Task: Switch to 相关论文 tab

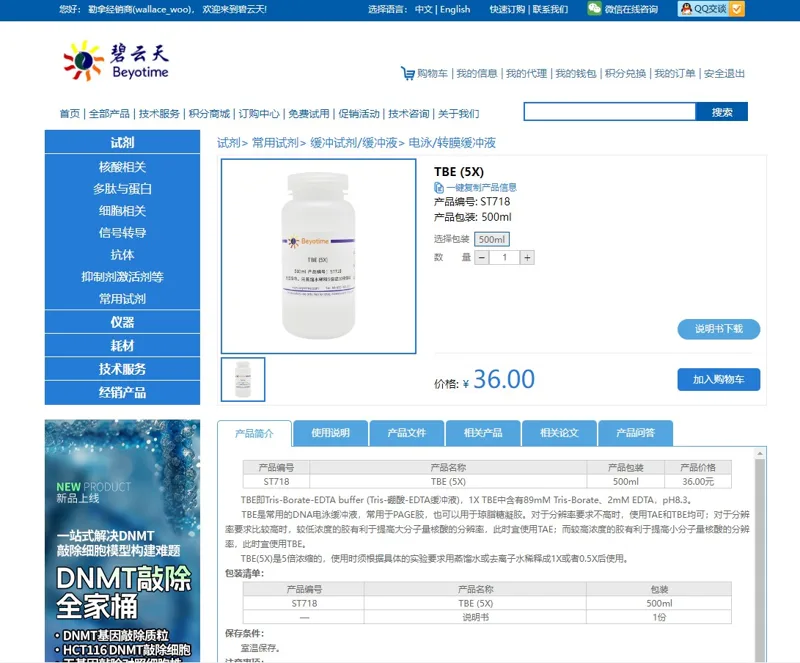Action: tap(559, 433)
